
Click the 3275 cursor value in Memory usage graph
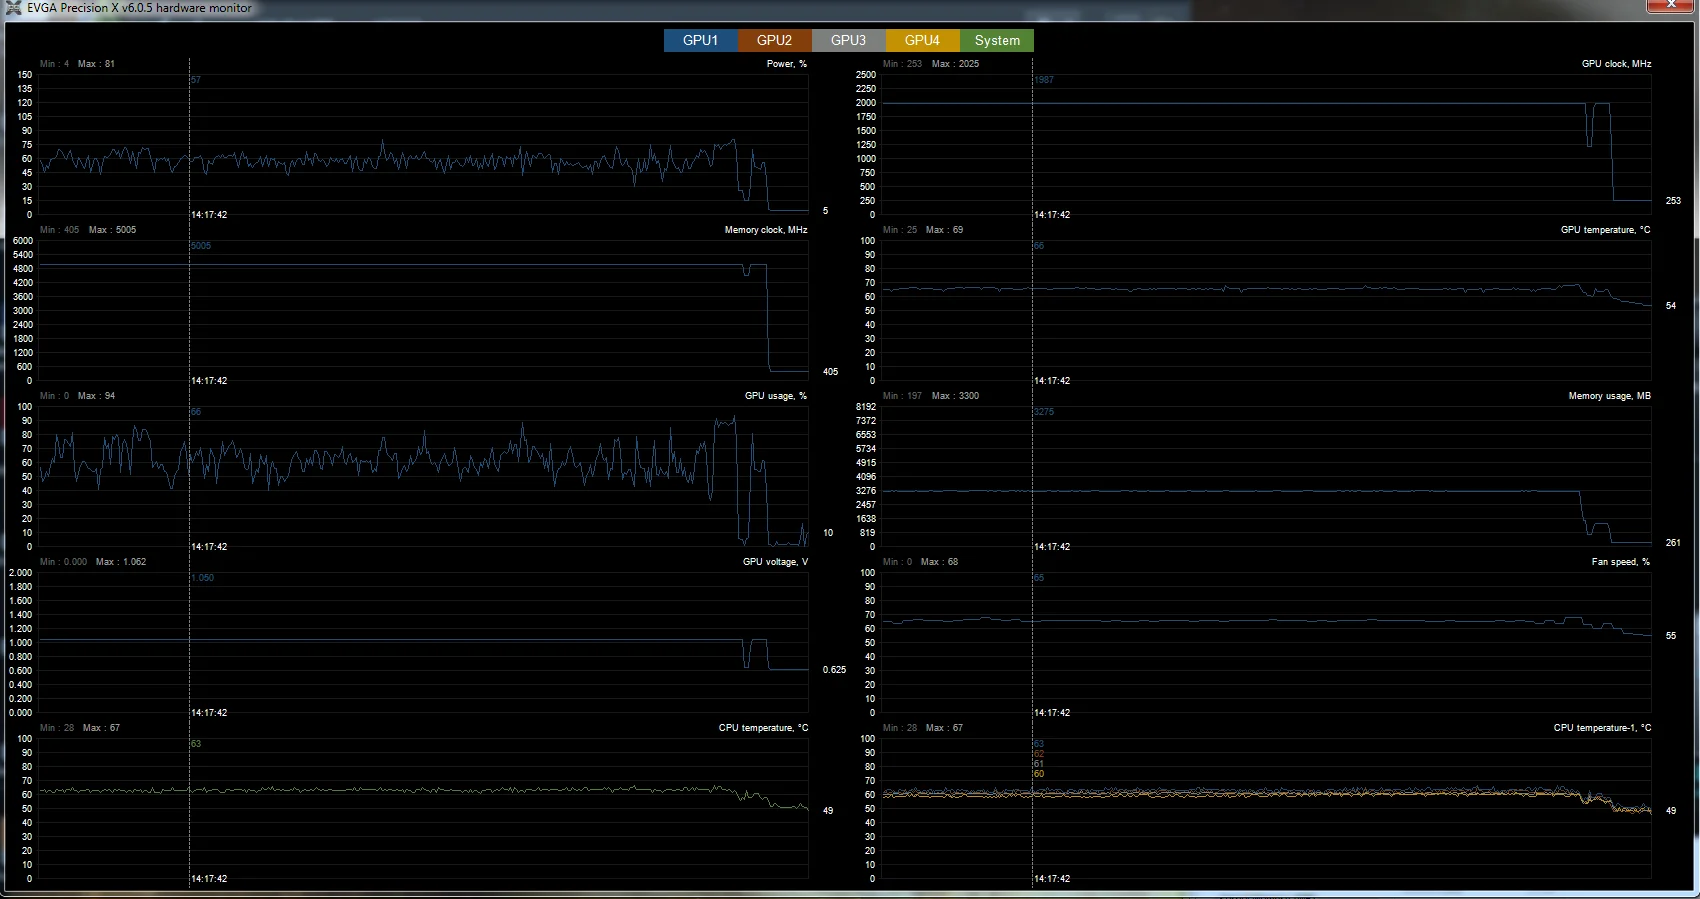click(1044, 412)
